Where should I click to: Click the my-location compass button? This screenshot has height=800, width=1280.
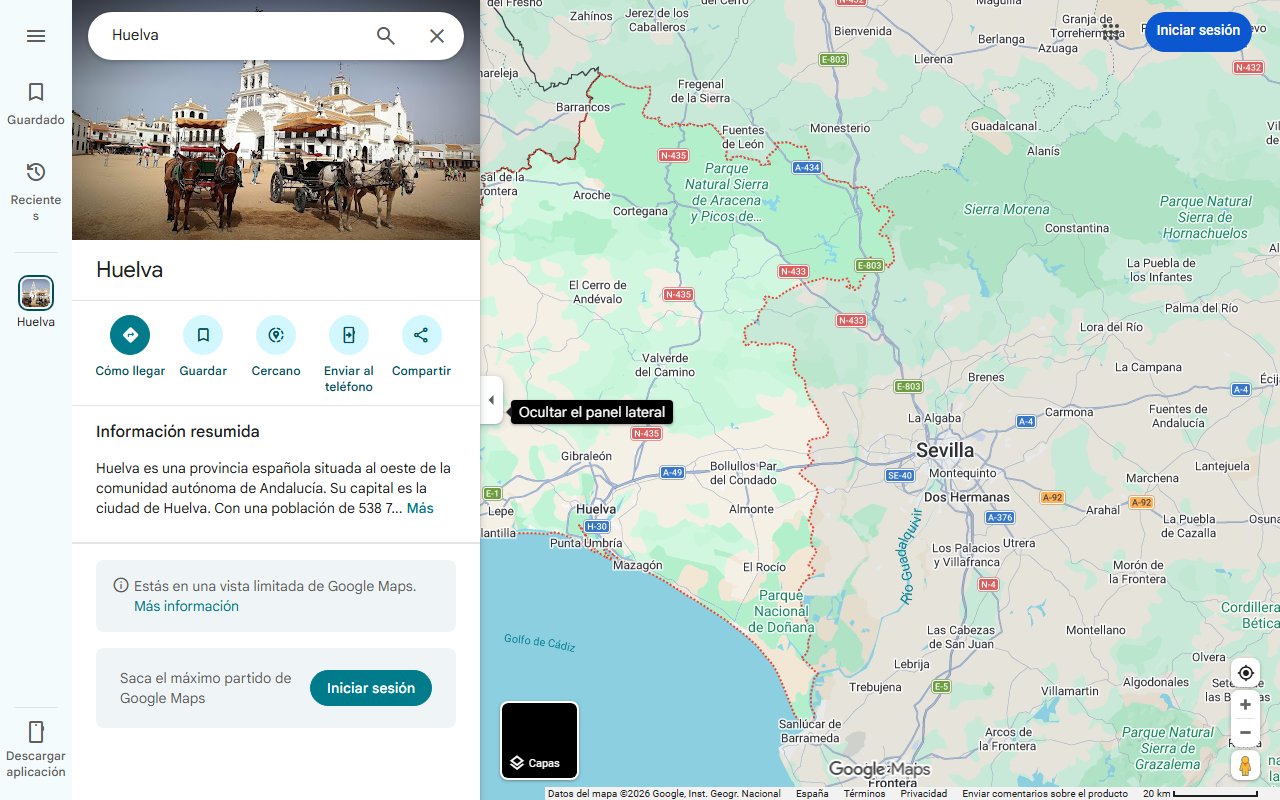pyautogui.click(x=1245, y=673)
